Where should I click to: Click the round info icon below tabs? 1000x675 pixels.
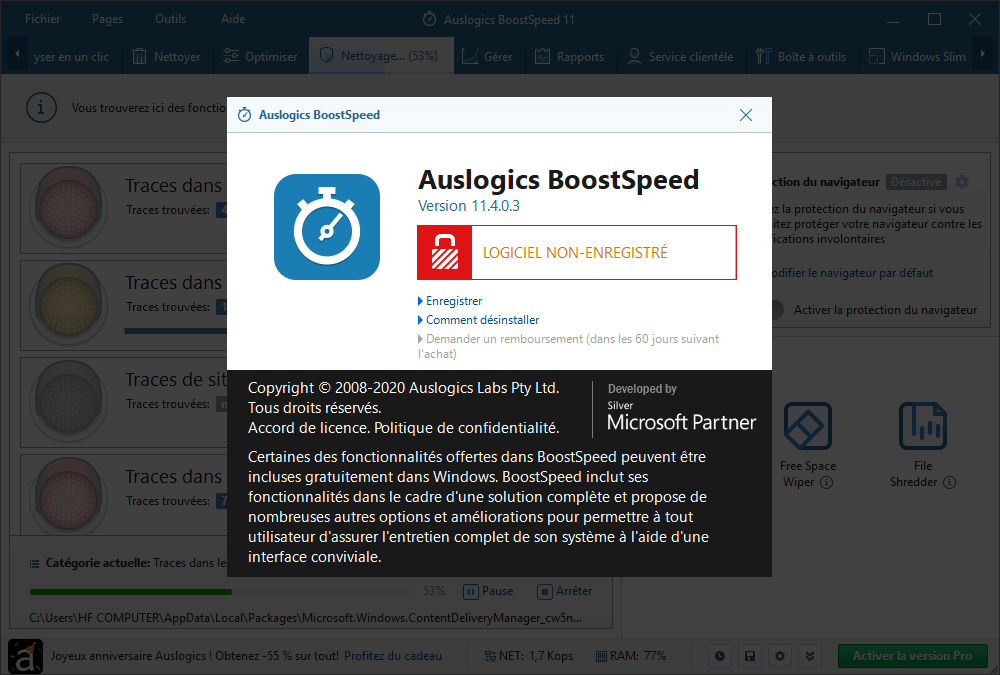coord(41,108)
